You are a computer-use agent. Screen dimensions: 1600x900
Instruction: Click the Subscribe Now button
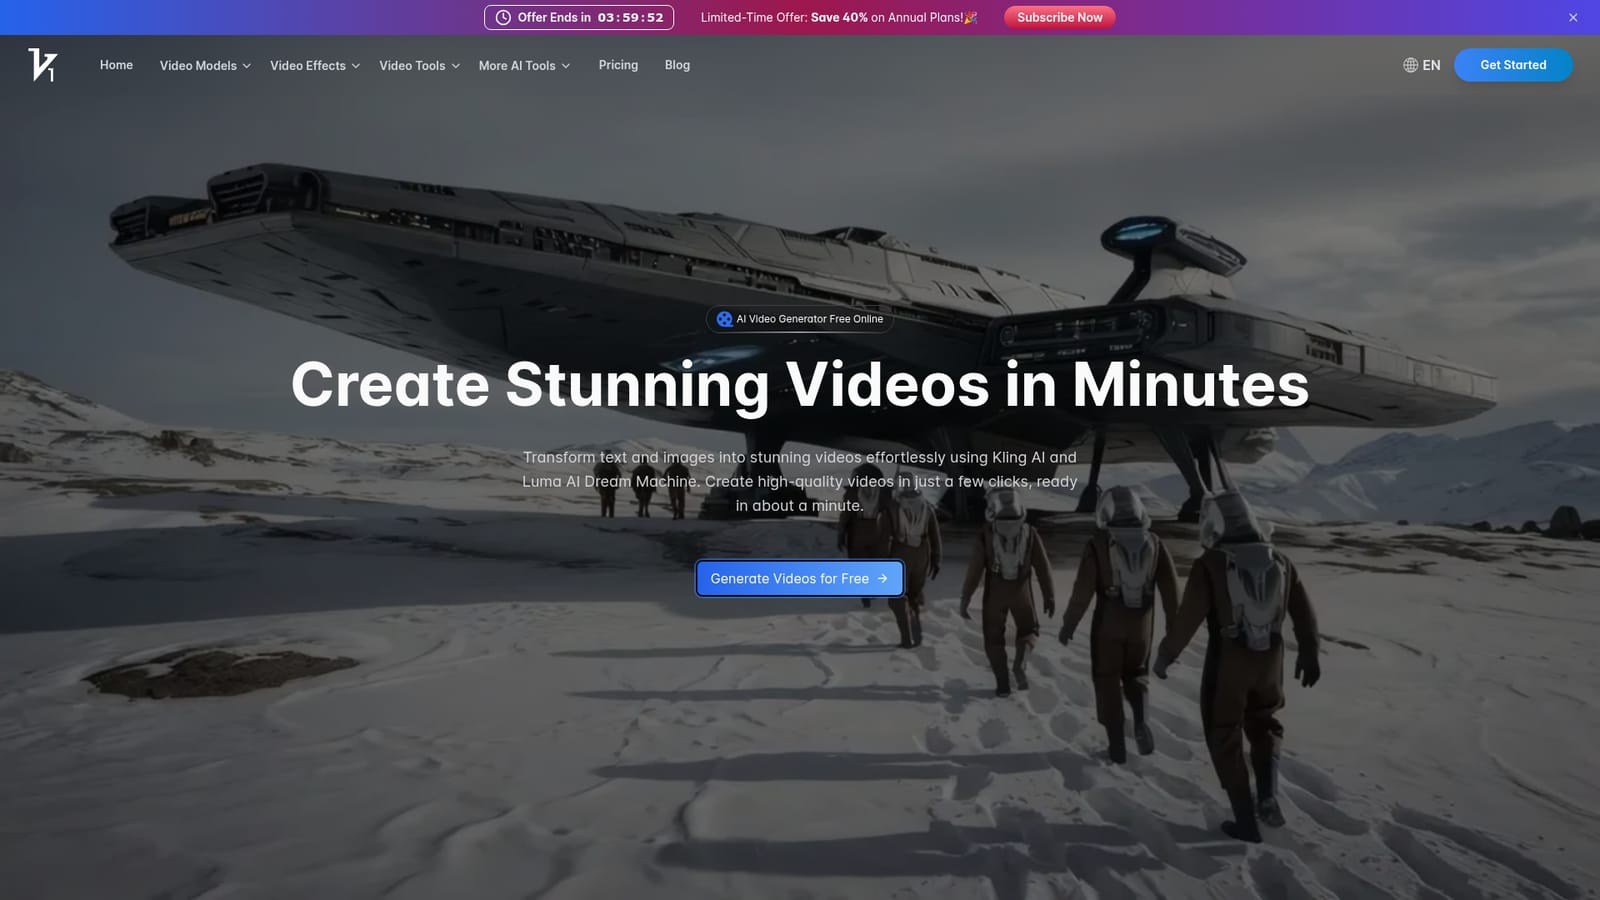[1059, 17]
